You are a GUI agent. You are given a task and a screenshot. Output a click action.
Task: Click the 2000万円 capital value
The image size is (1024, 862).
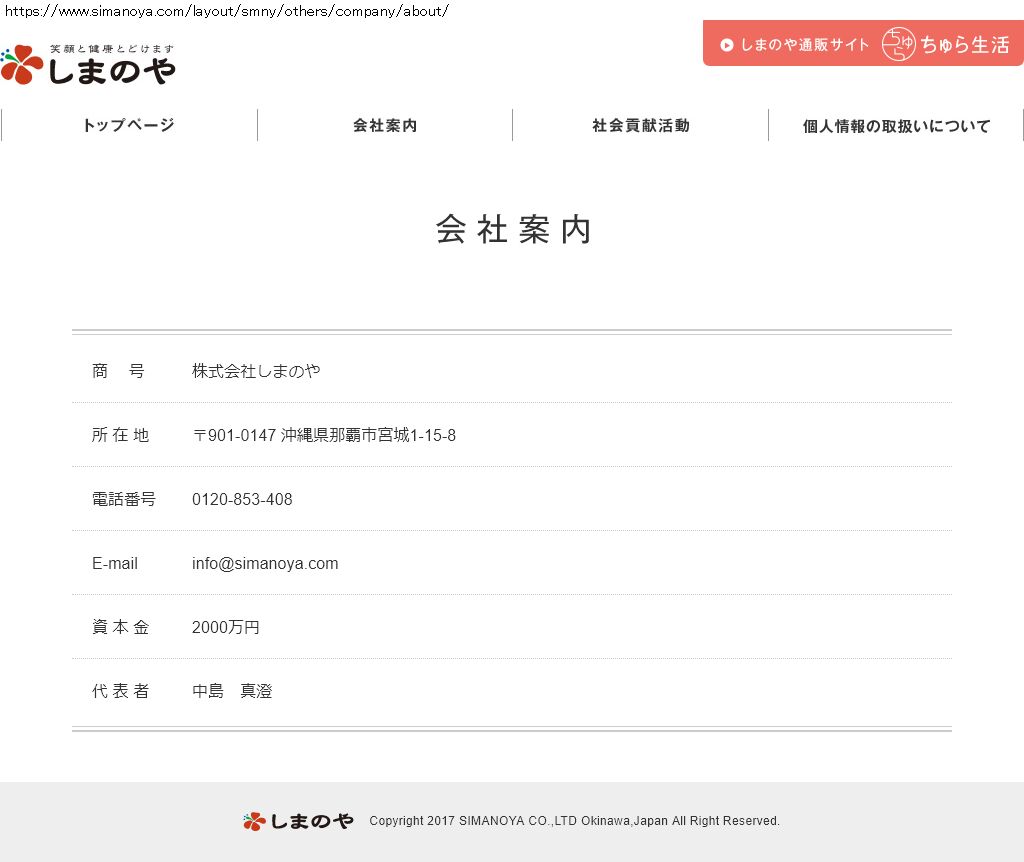pos(226,627)
